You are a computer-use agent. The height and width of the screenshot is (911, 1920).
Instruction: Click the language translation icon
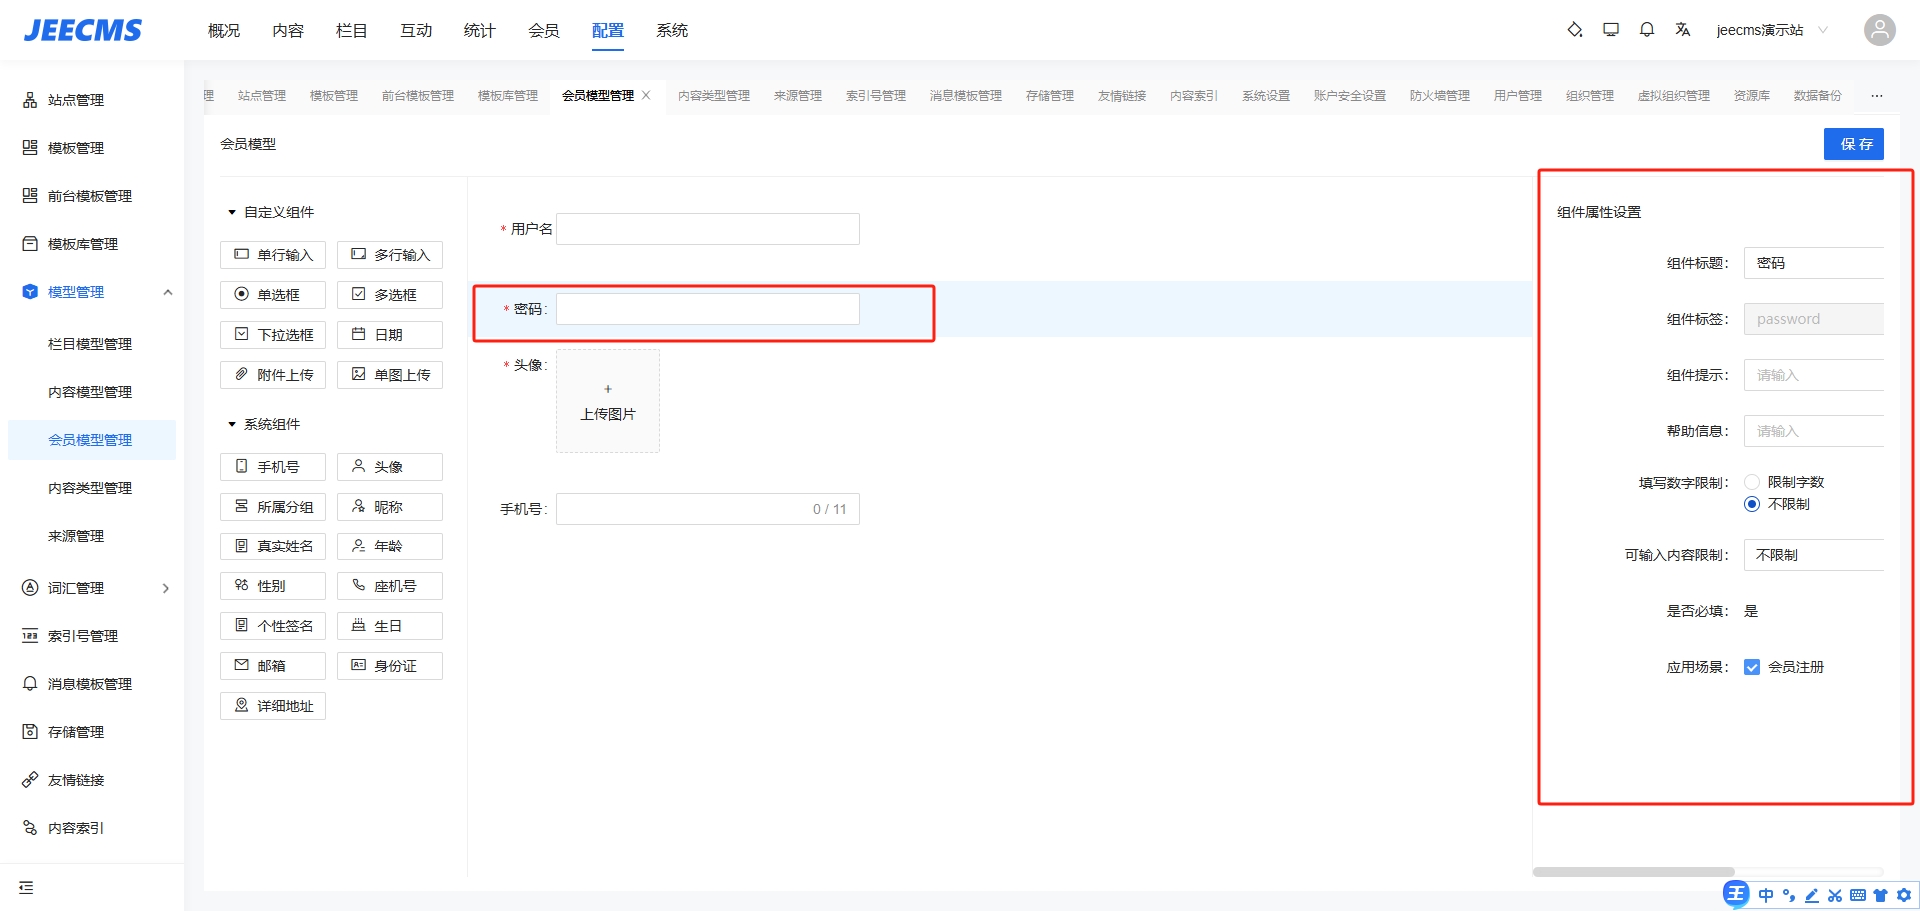1683,30
